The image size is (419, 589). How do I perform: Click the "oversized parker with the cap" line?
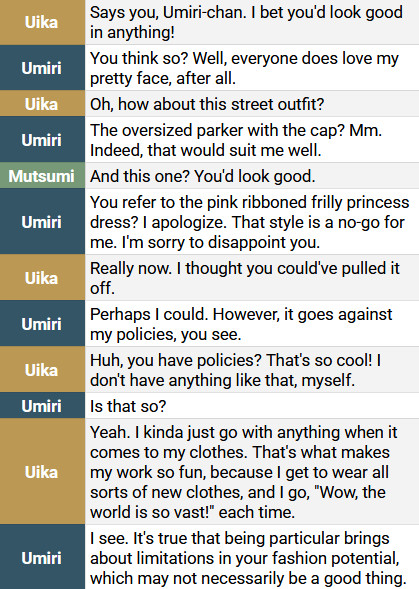point(236,140)
